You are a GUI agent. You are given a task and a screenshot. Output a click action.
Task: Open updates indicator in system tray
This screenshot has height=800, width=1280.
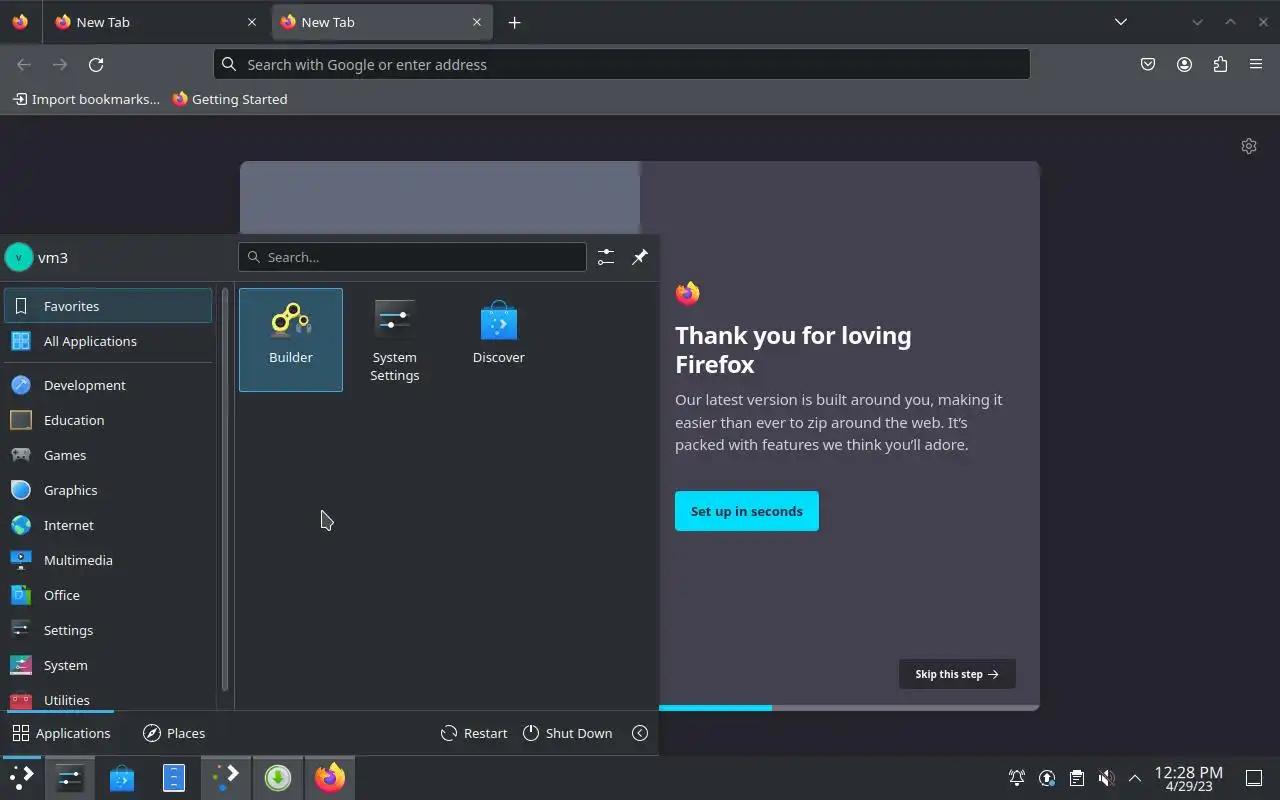(x=1047, y=778)
